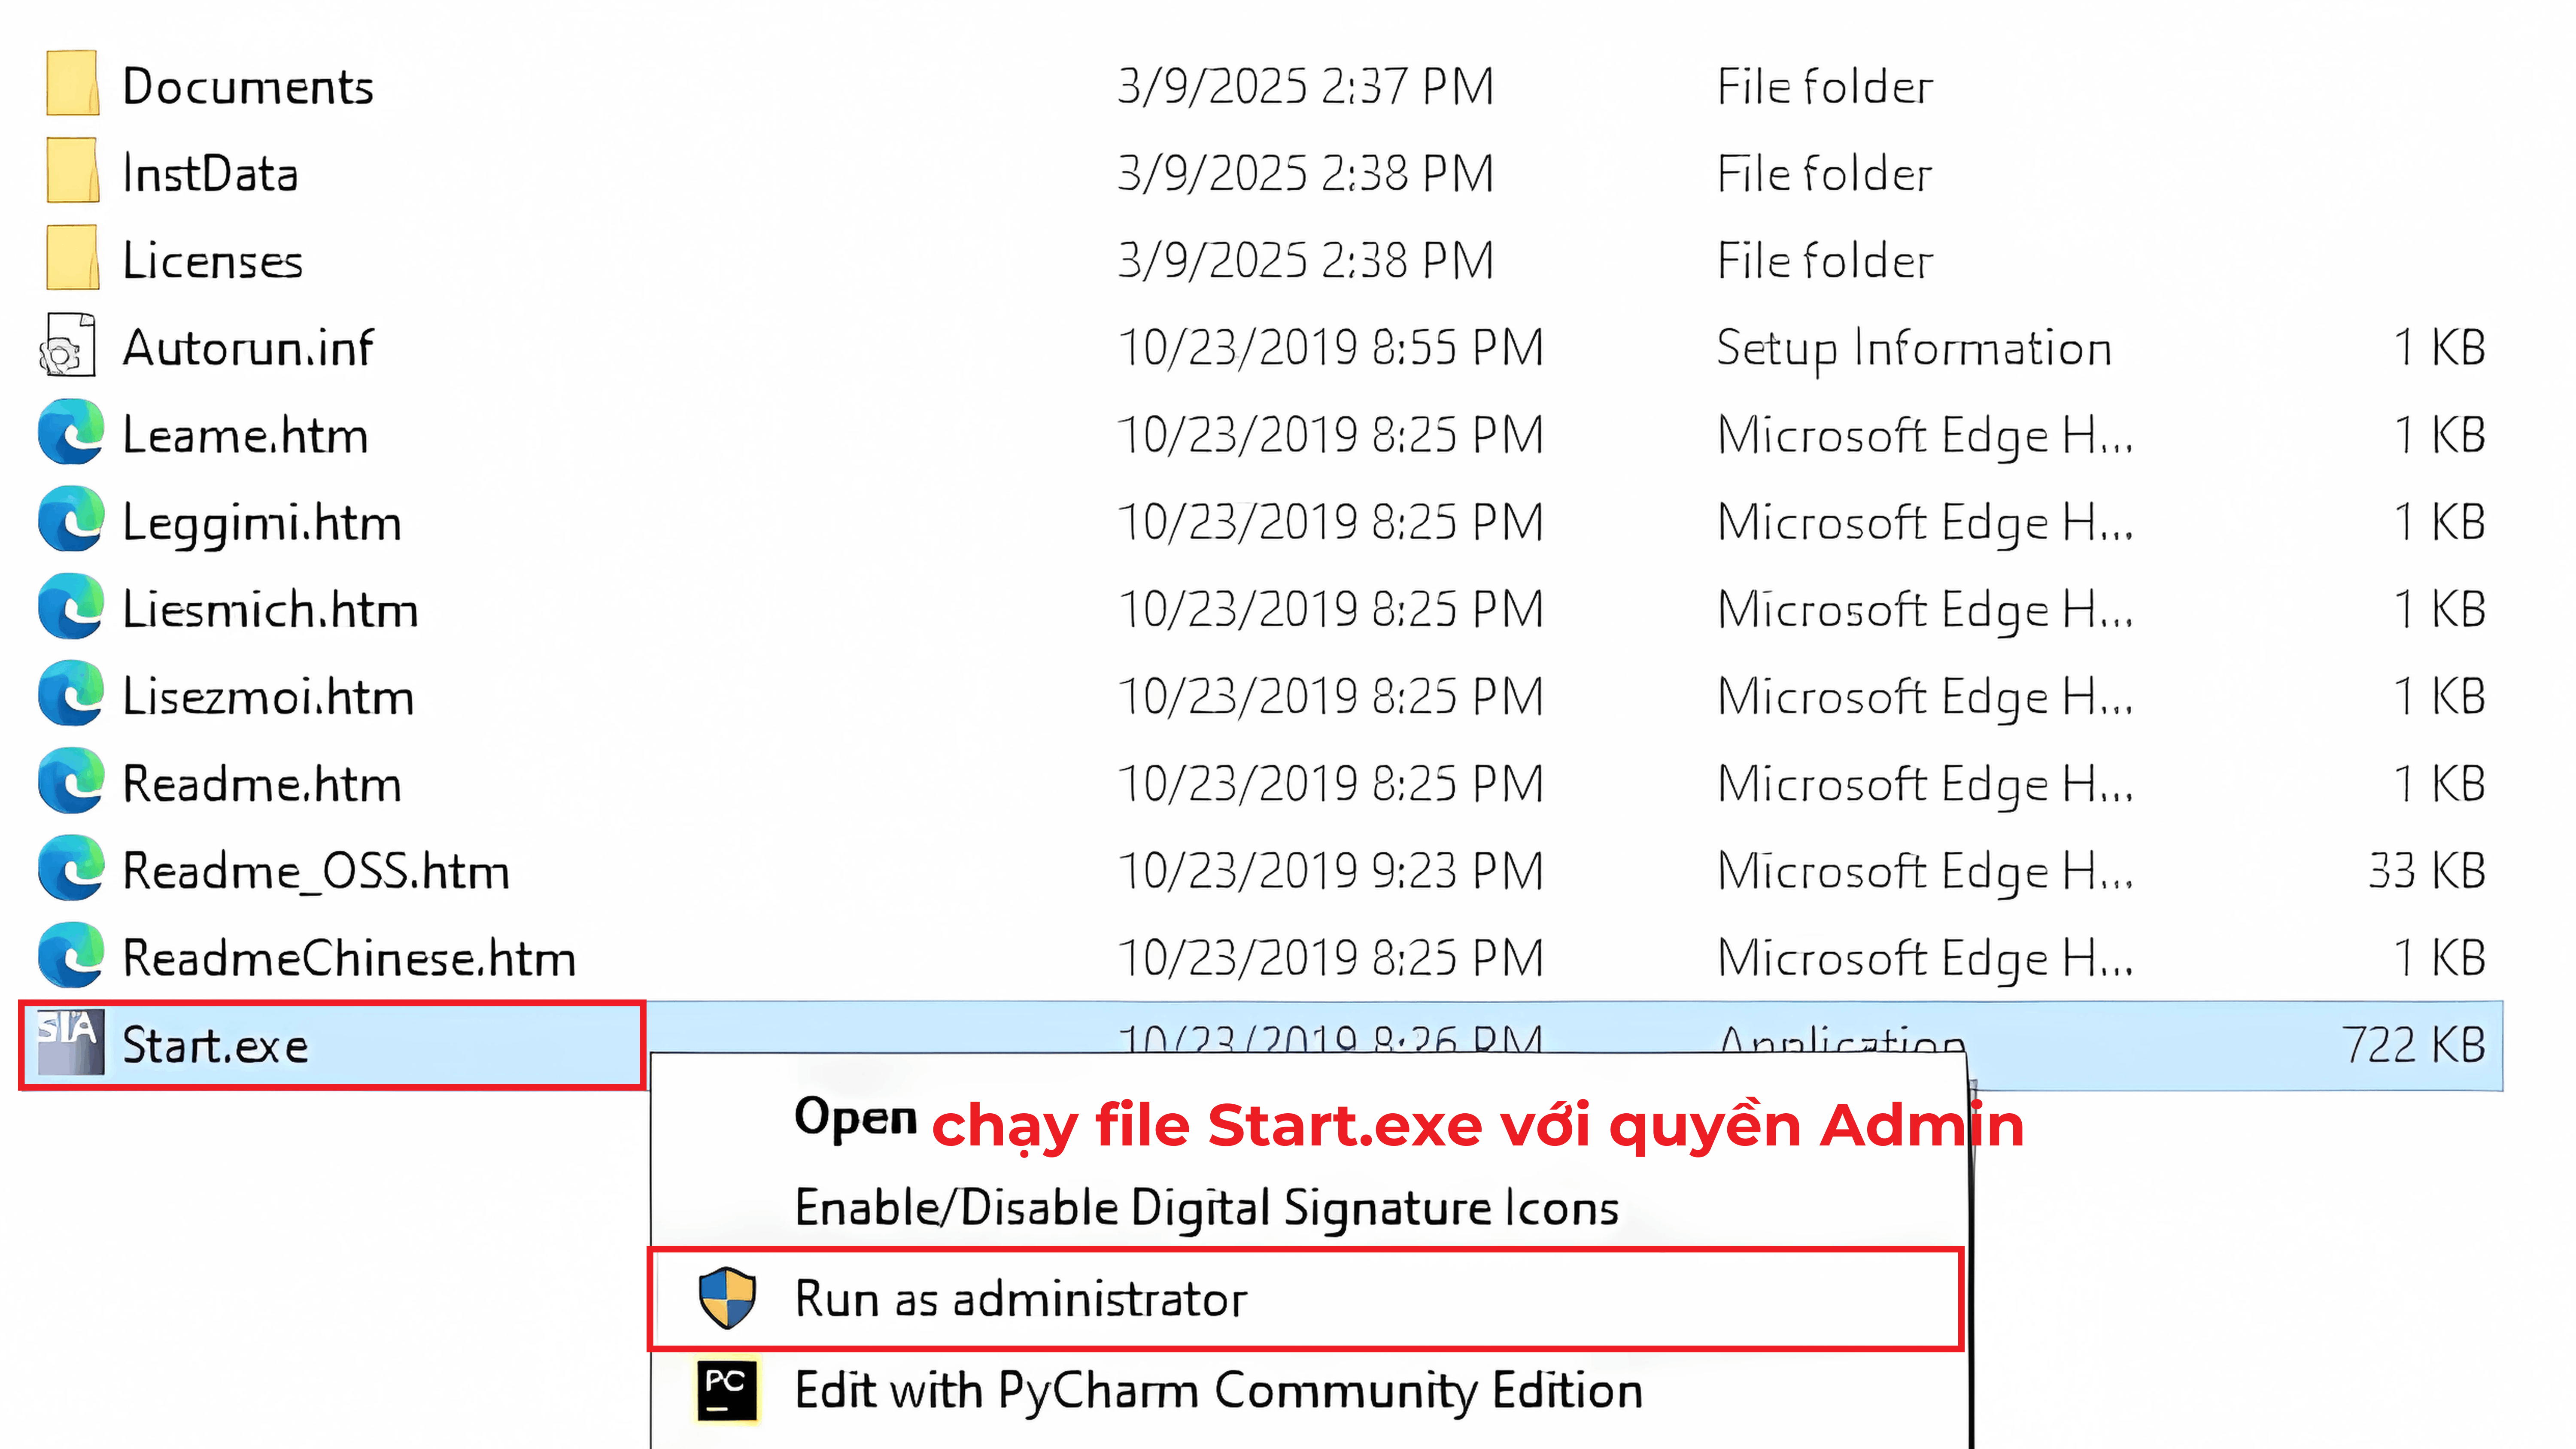Screen dimensions: 2576x1449
Task: Select the Readme.htm file name
Action: click(262, 783)
